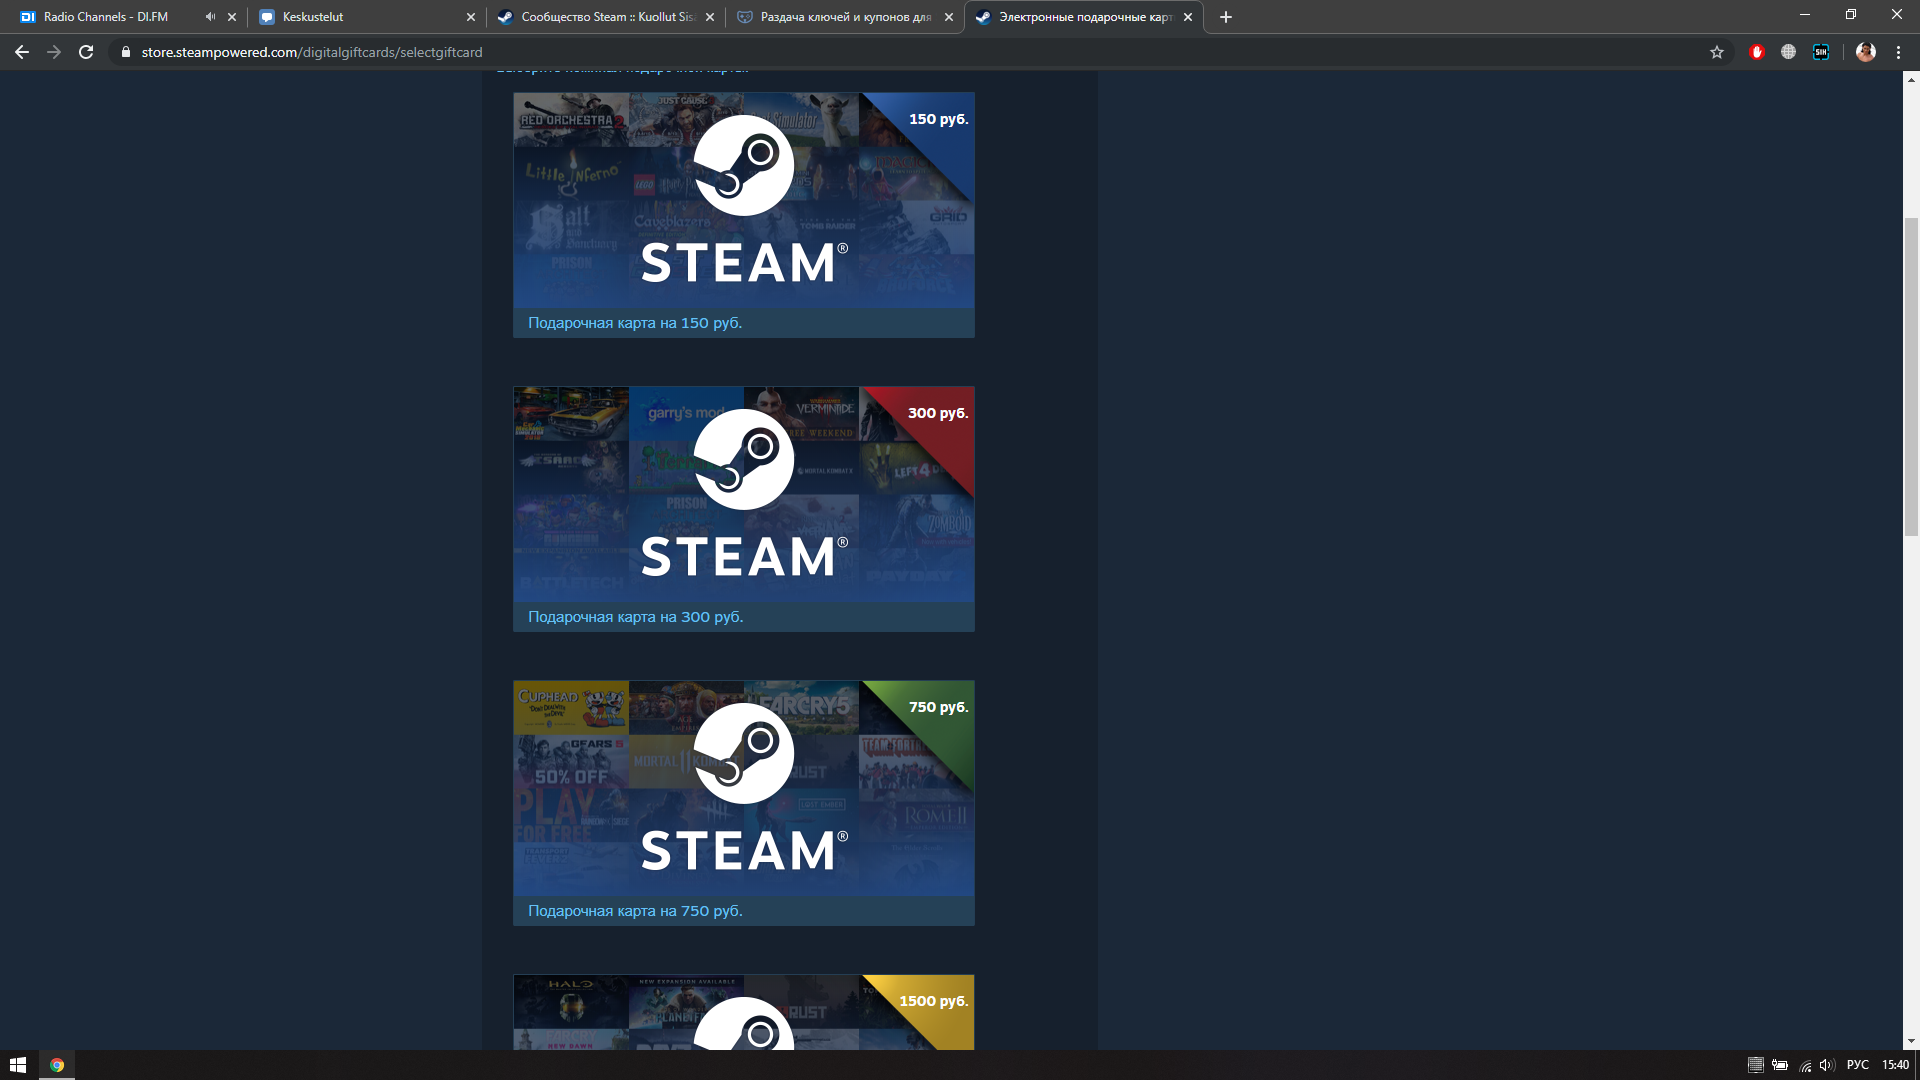Screen dimensions: 1920x1080
Task: Reload the Steam gift card page
Action: pos(86,52)
